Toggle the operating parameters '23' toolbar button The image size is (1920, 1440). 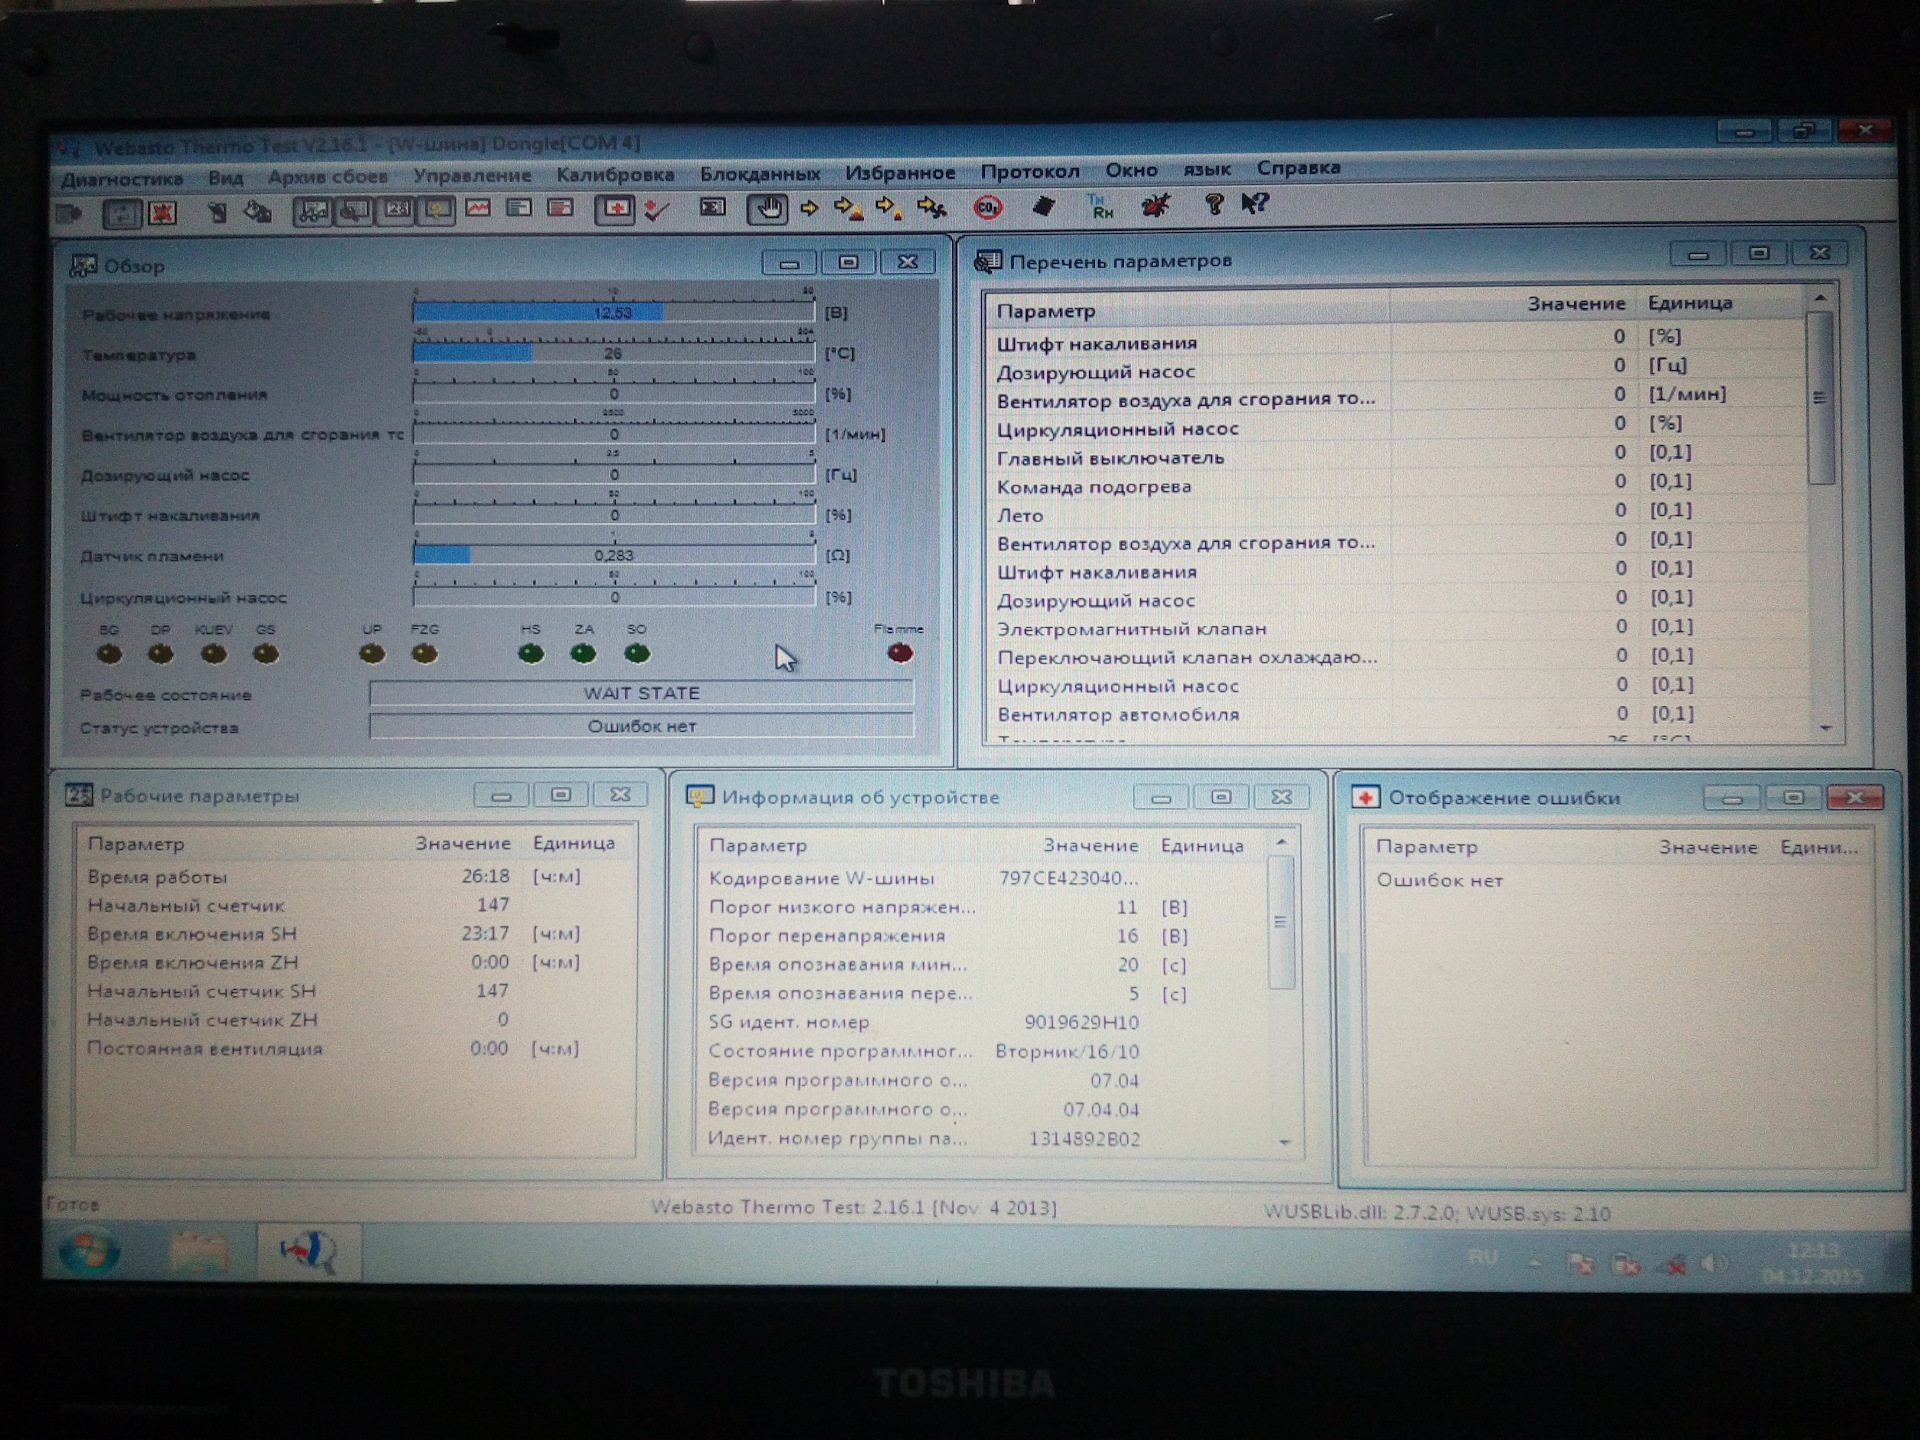(x=397, y=210)
